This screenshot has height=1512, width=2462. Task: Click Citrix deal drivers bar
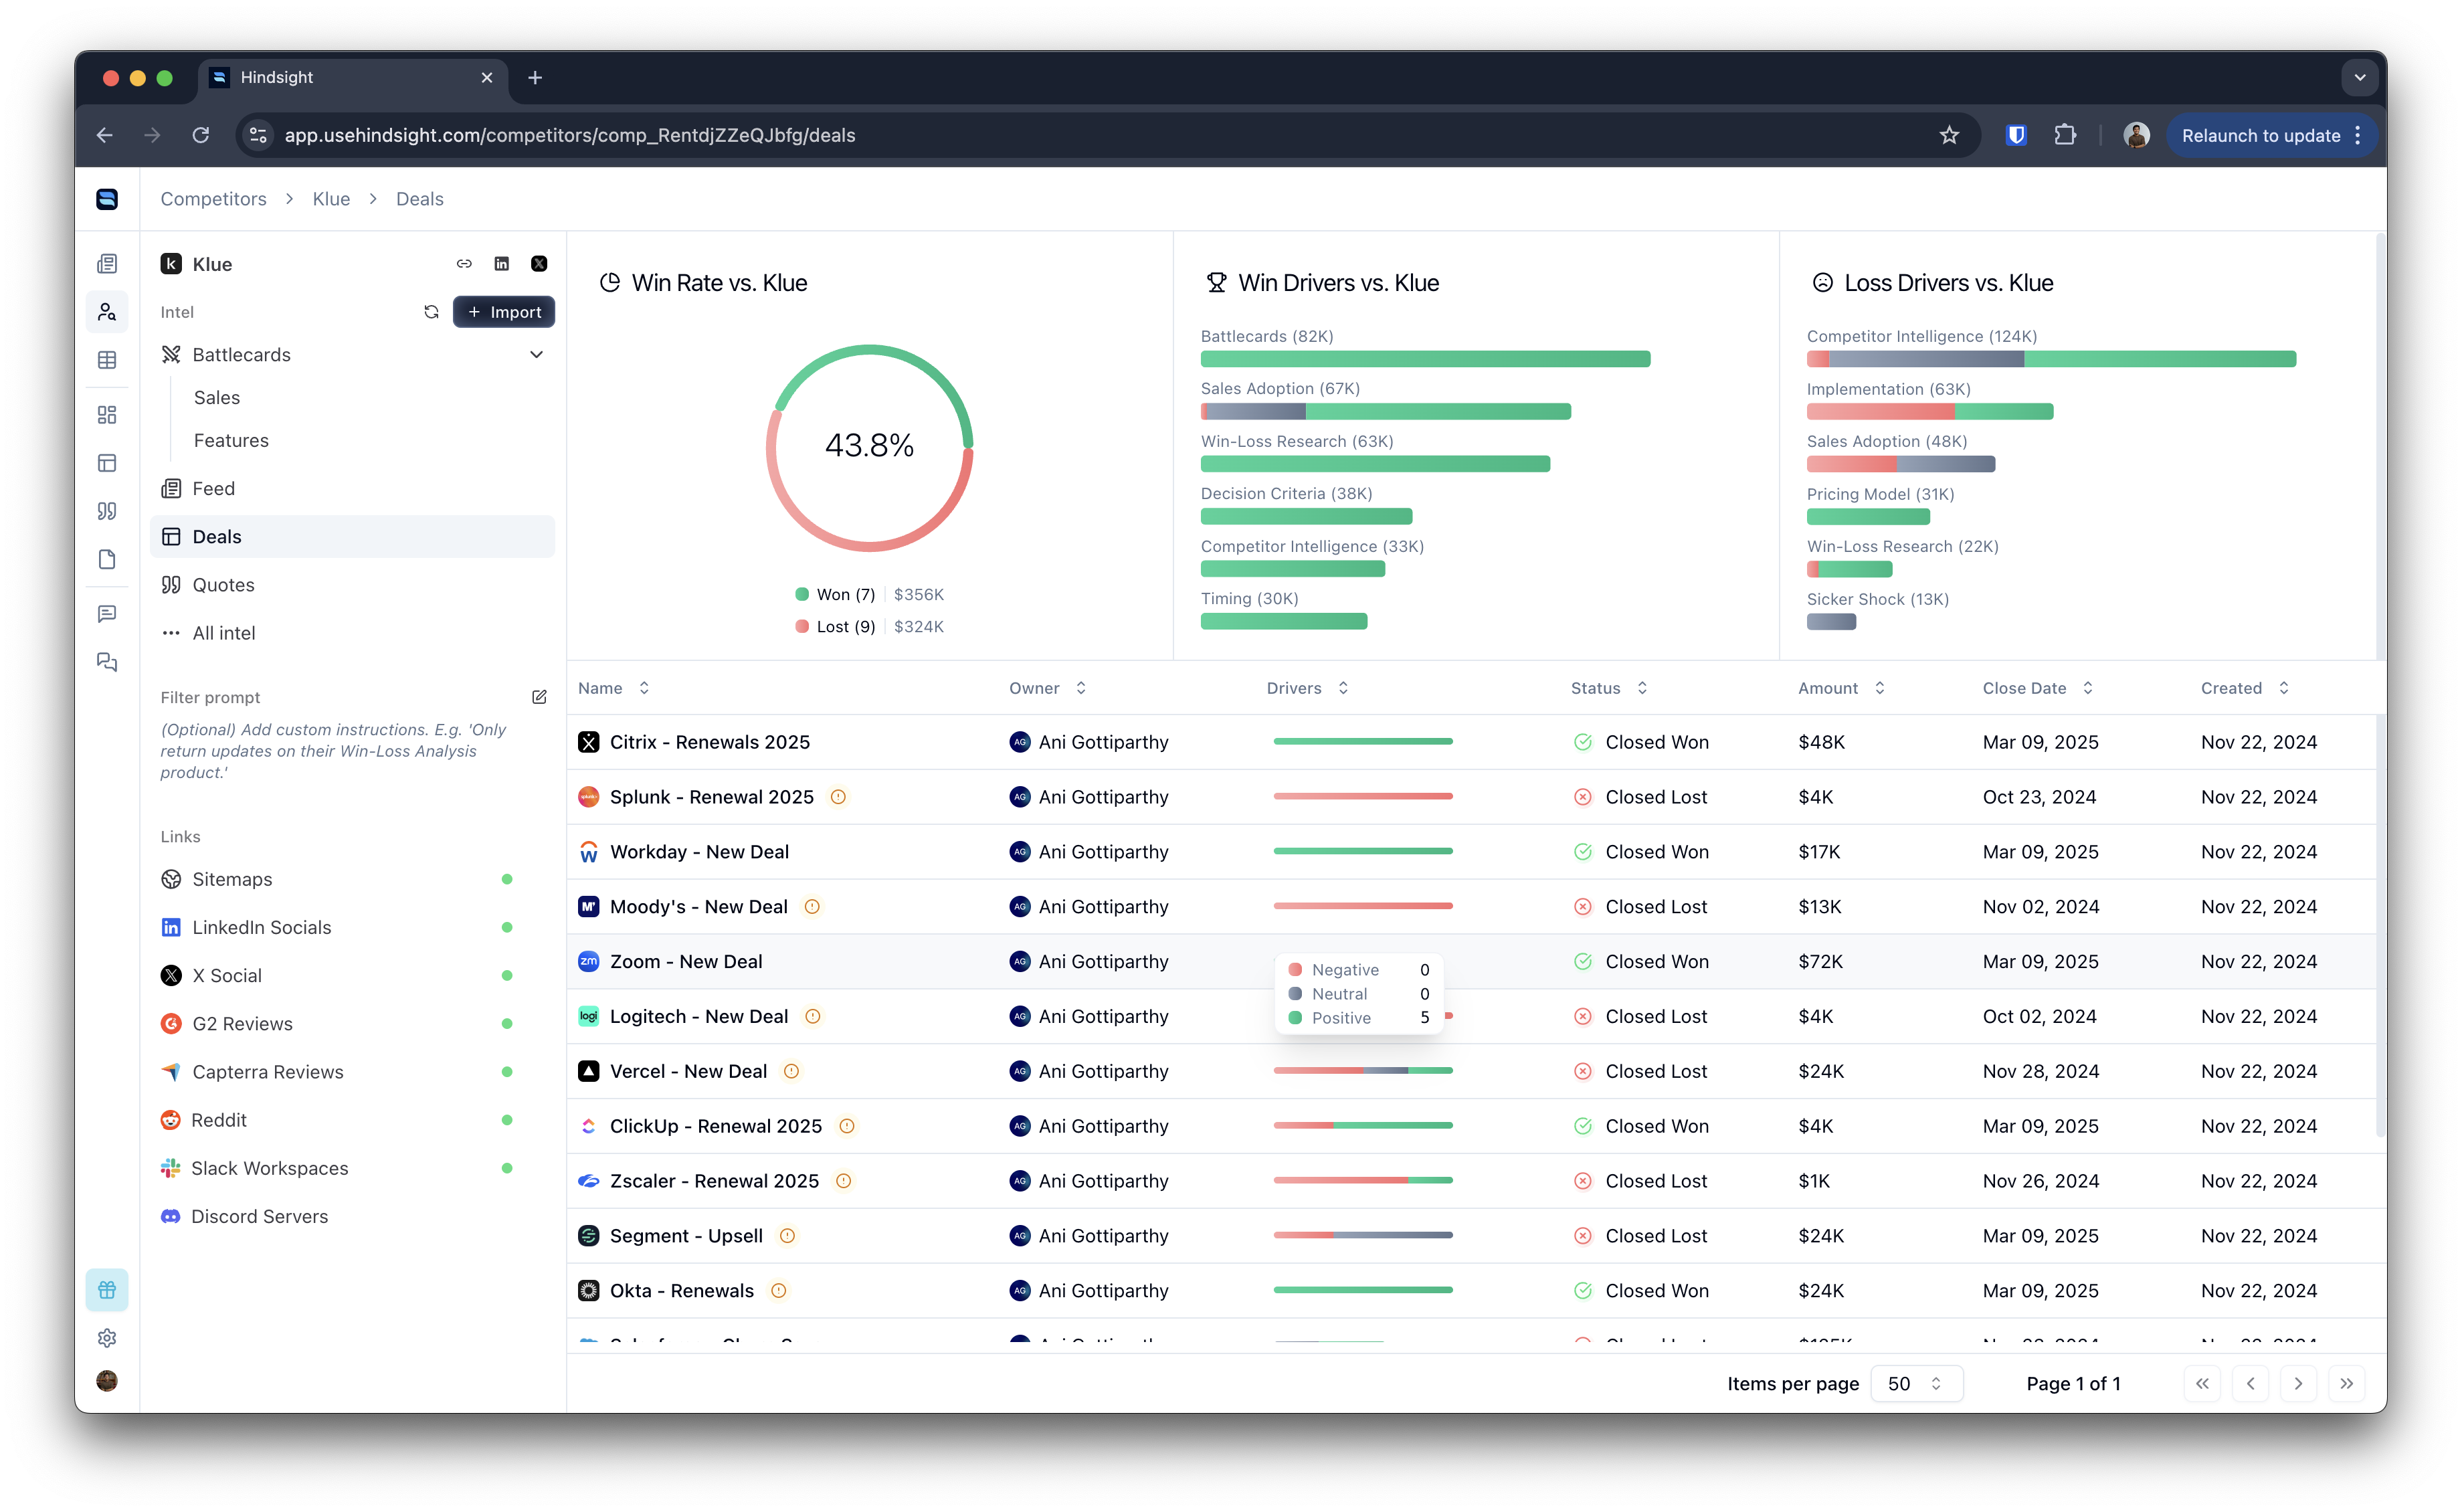click(x=1363, y=742)
